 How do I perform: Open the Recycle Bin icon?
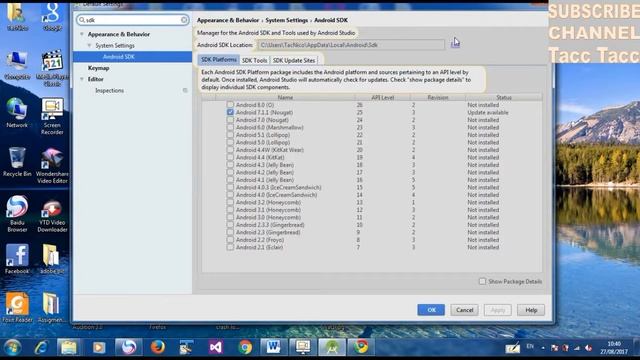pyautogui.click(x=17, y=162)
